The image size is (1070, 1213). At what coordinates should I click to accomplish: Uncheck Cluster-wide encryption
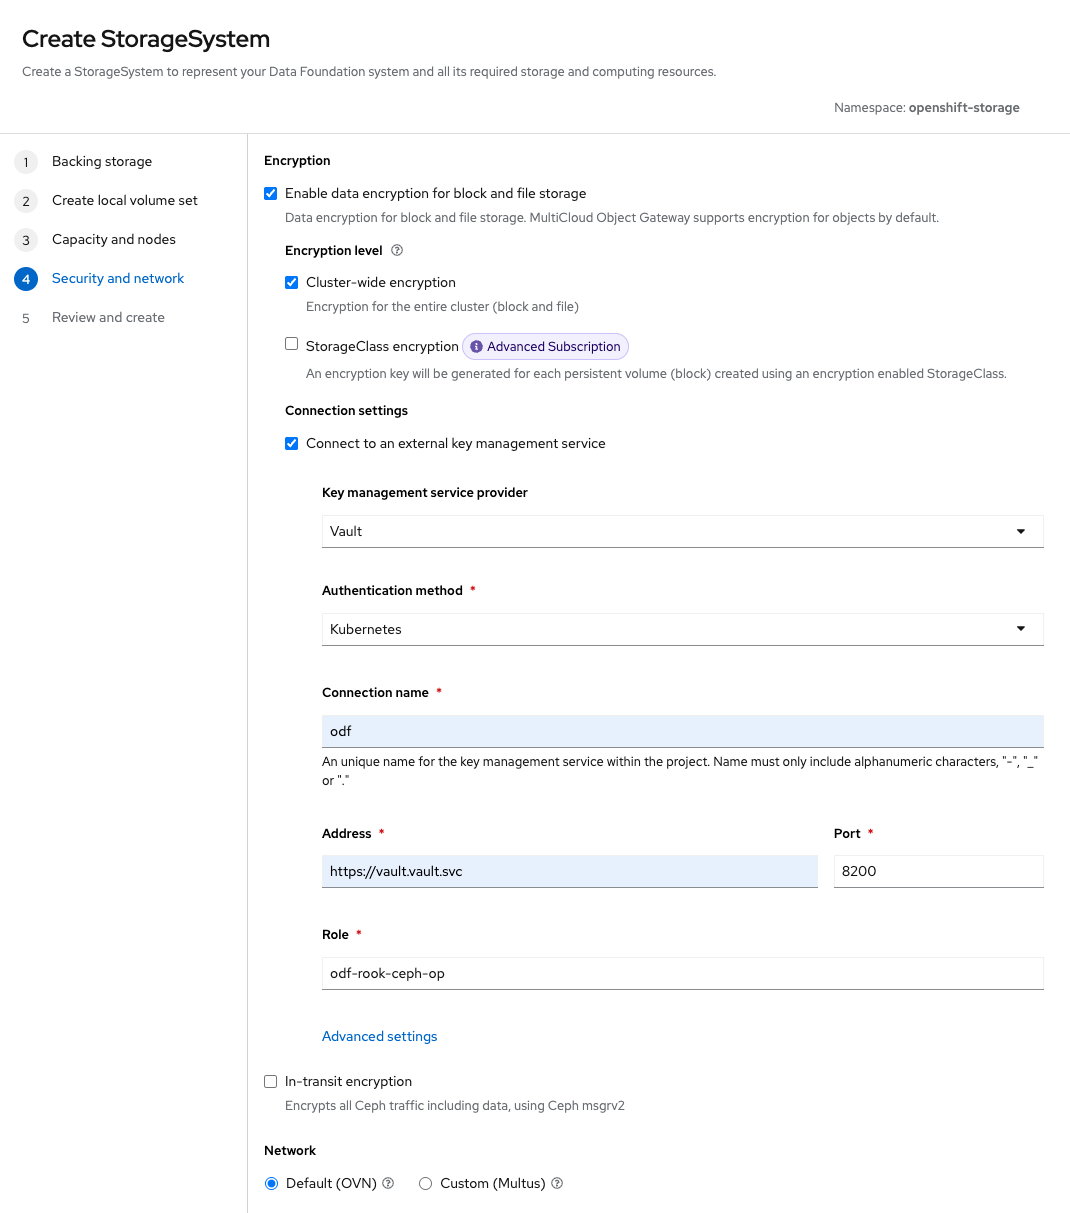292,283
